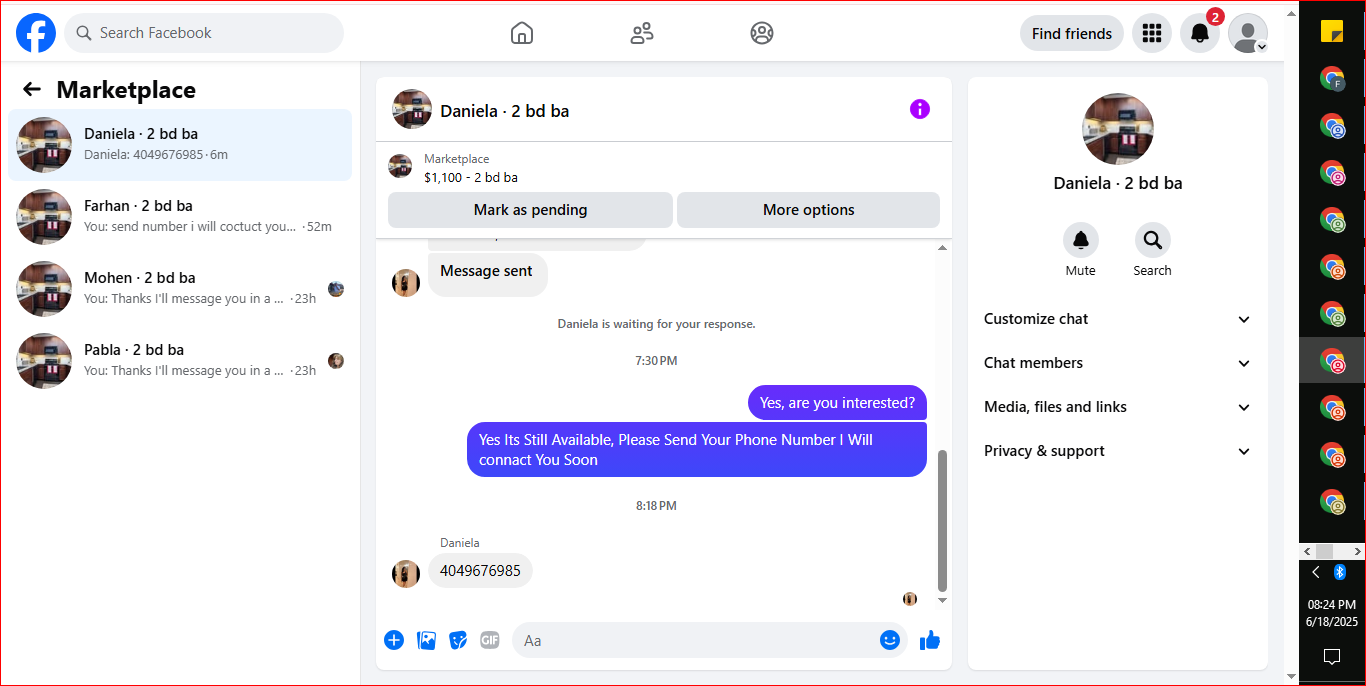Expand the Customize chat section
Viewport: 1366px width, 686px height.
[1118, 319]
